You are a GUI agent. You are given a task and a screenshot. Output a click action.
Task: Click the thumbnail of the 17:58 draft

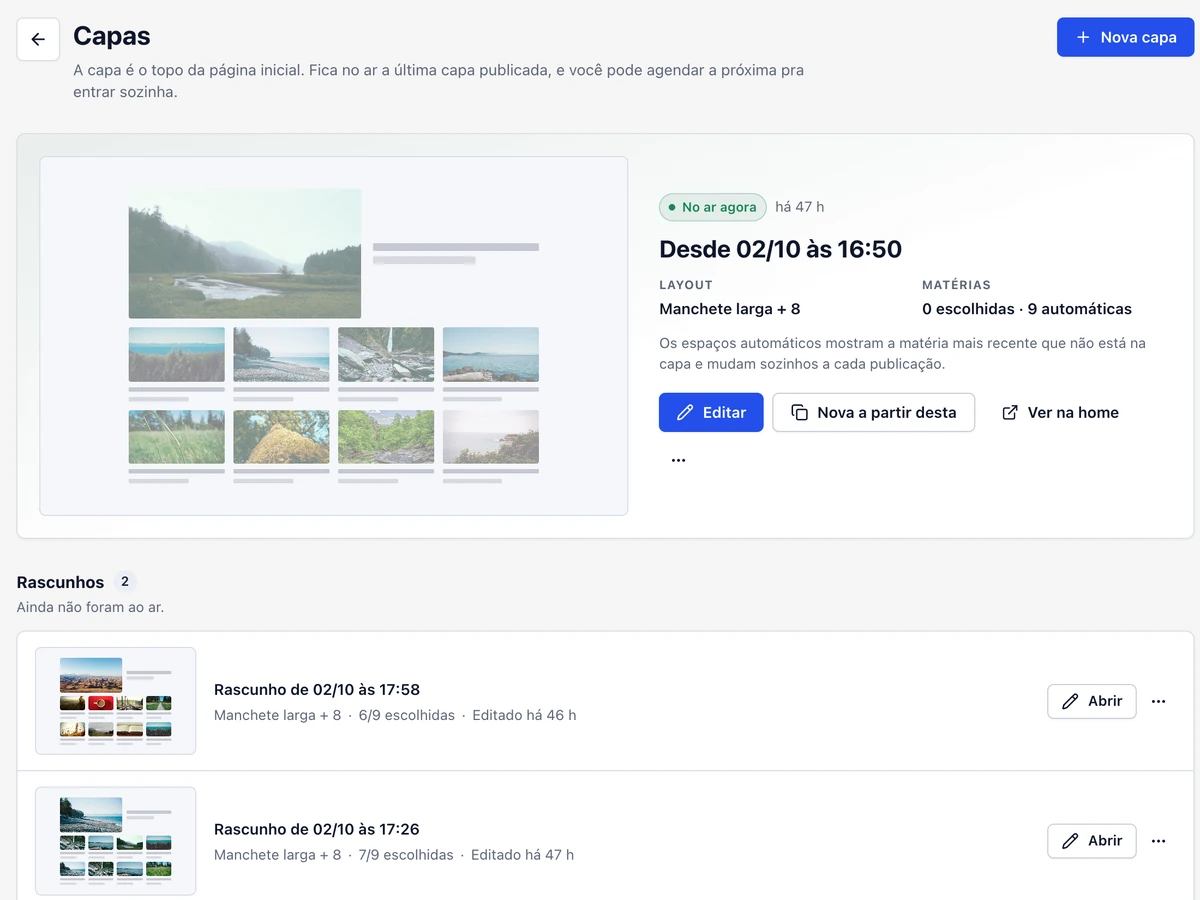tap(116, 701)
